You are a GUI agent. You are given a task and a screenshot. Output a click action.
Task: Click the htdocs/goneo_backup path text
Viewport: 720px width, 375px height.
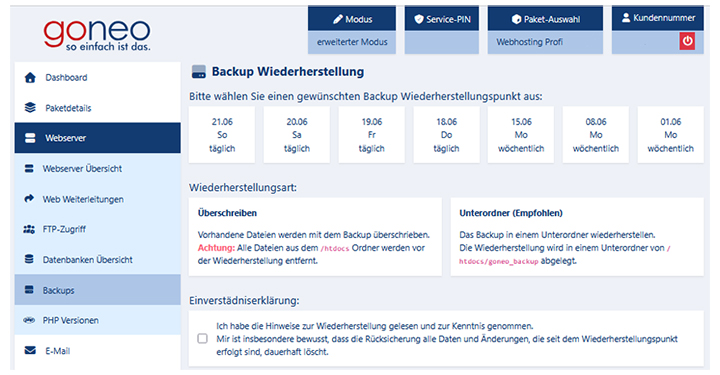click(x=499, y=261)
